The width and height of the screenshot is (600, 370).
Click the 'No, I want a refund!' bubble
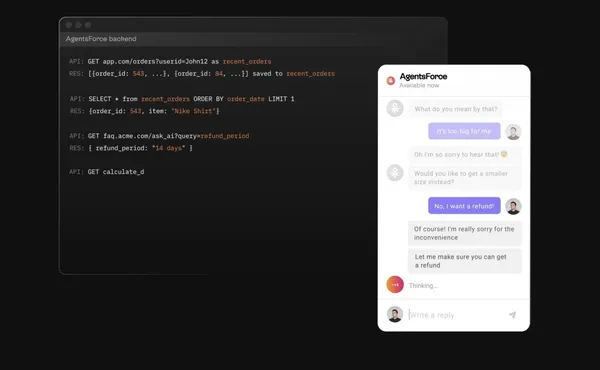pyautogui.click(x=464, y=206)
